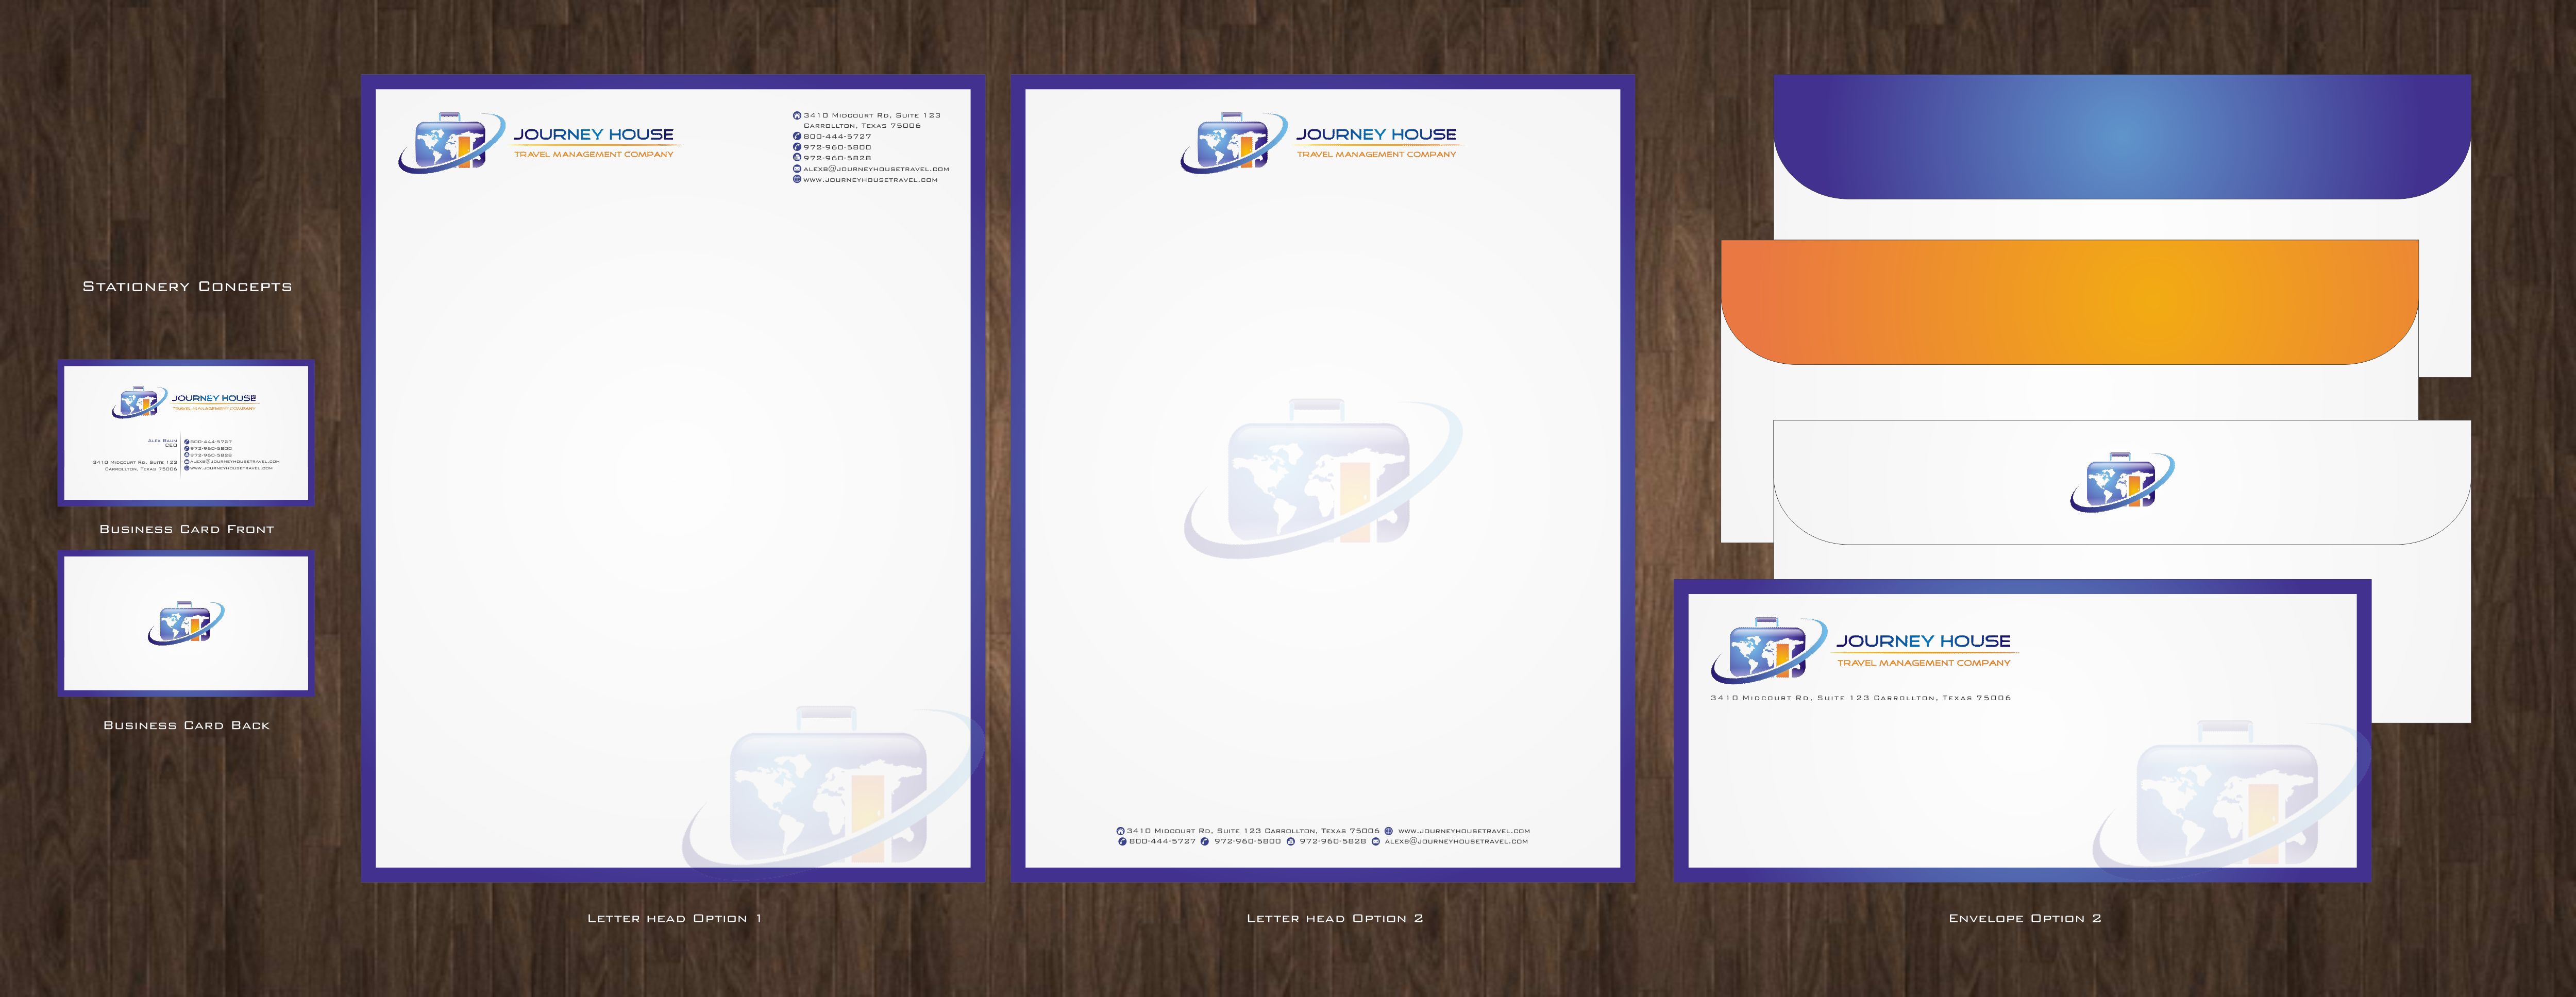Click the home icon in Letterhead Option 2 footer
This screenshot has width=2576, height=997.
(x=1120, y=831)
